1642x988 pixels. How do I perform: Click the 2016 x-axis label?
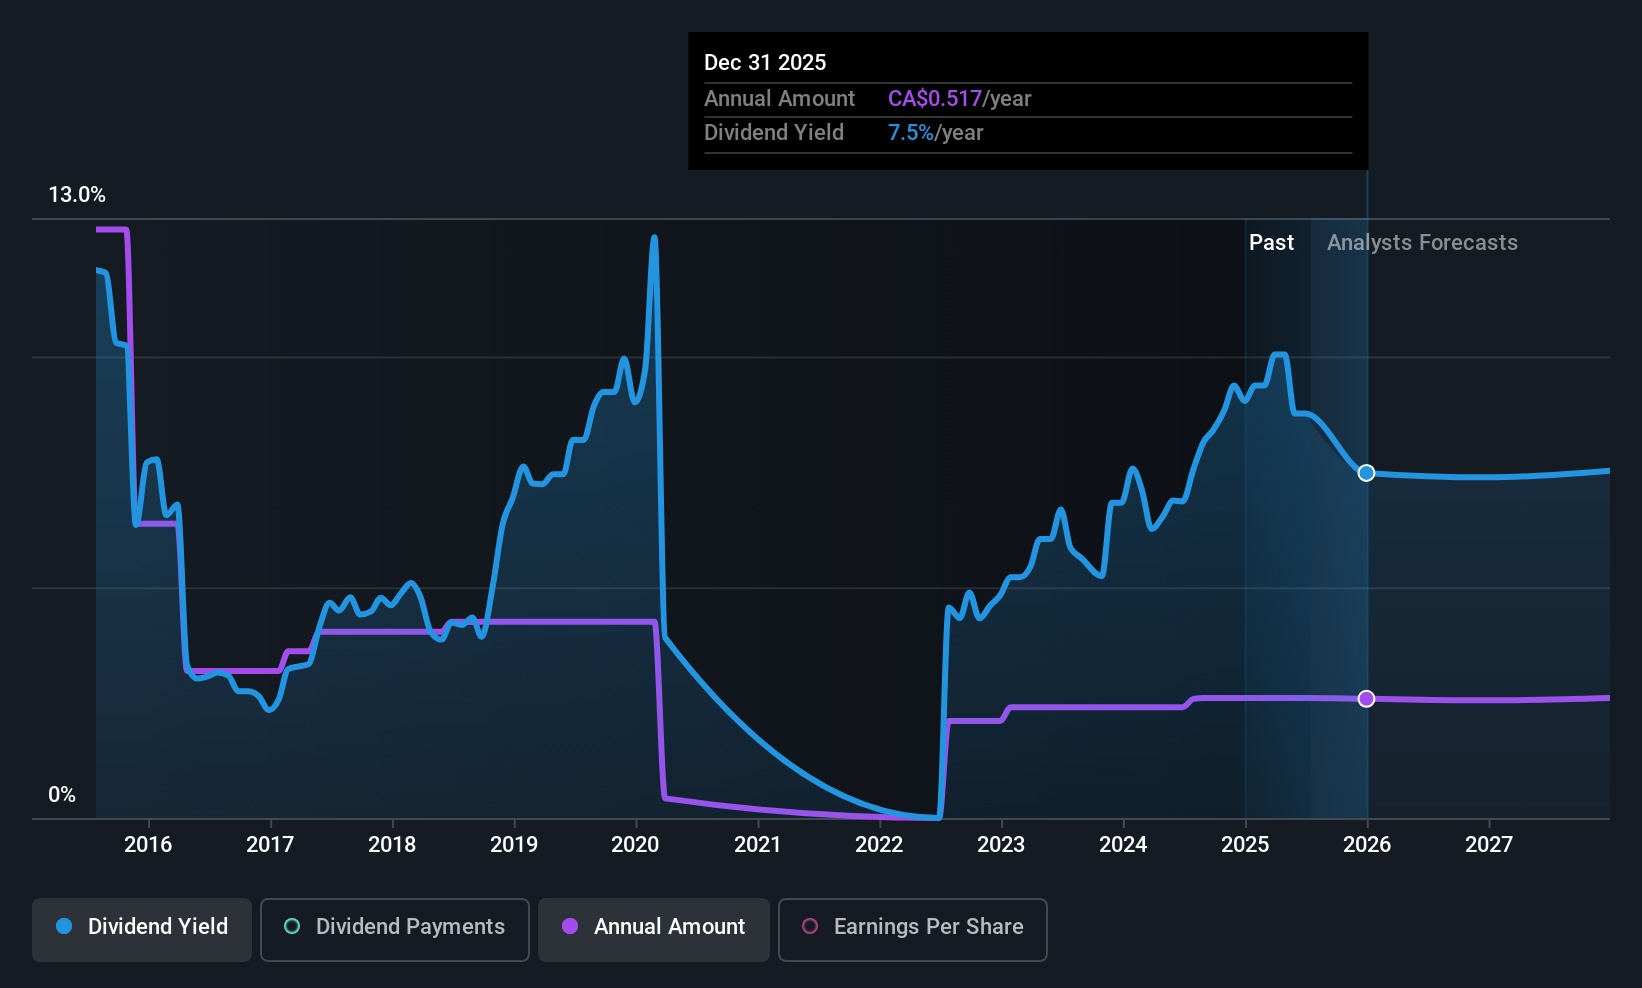148,845
